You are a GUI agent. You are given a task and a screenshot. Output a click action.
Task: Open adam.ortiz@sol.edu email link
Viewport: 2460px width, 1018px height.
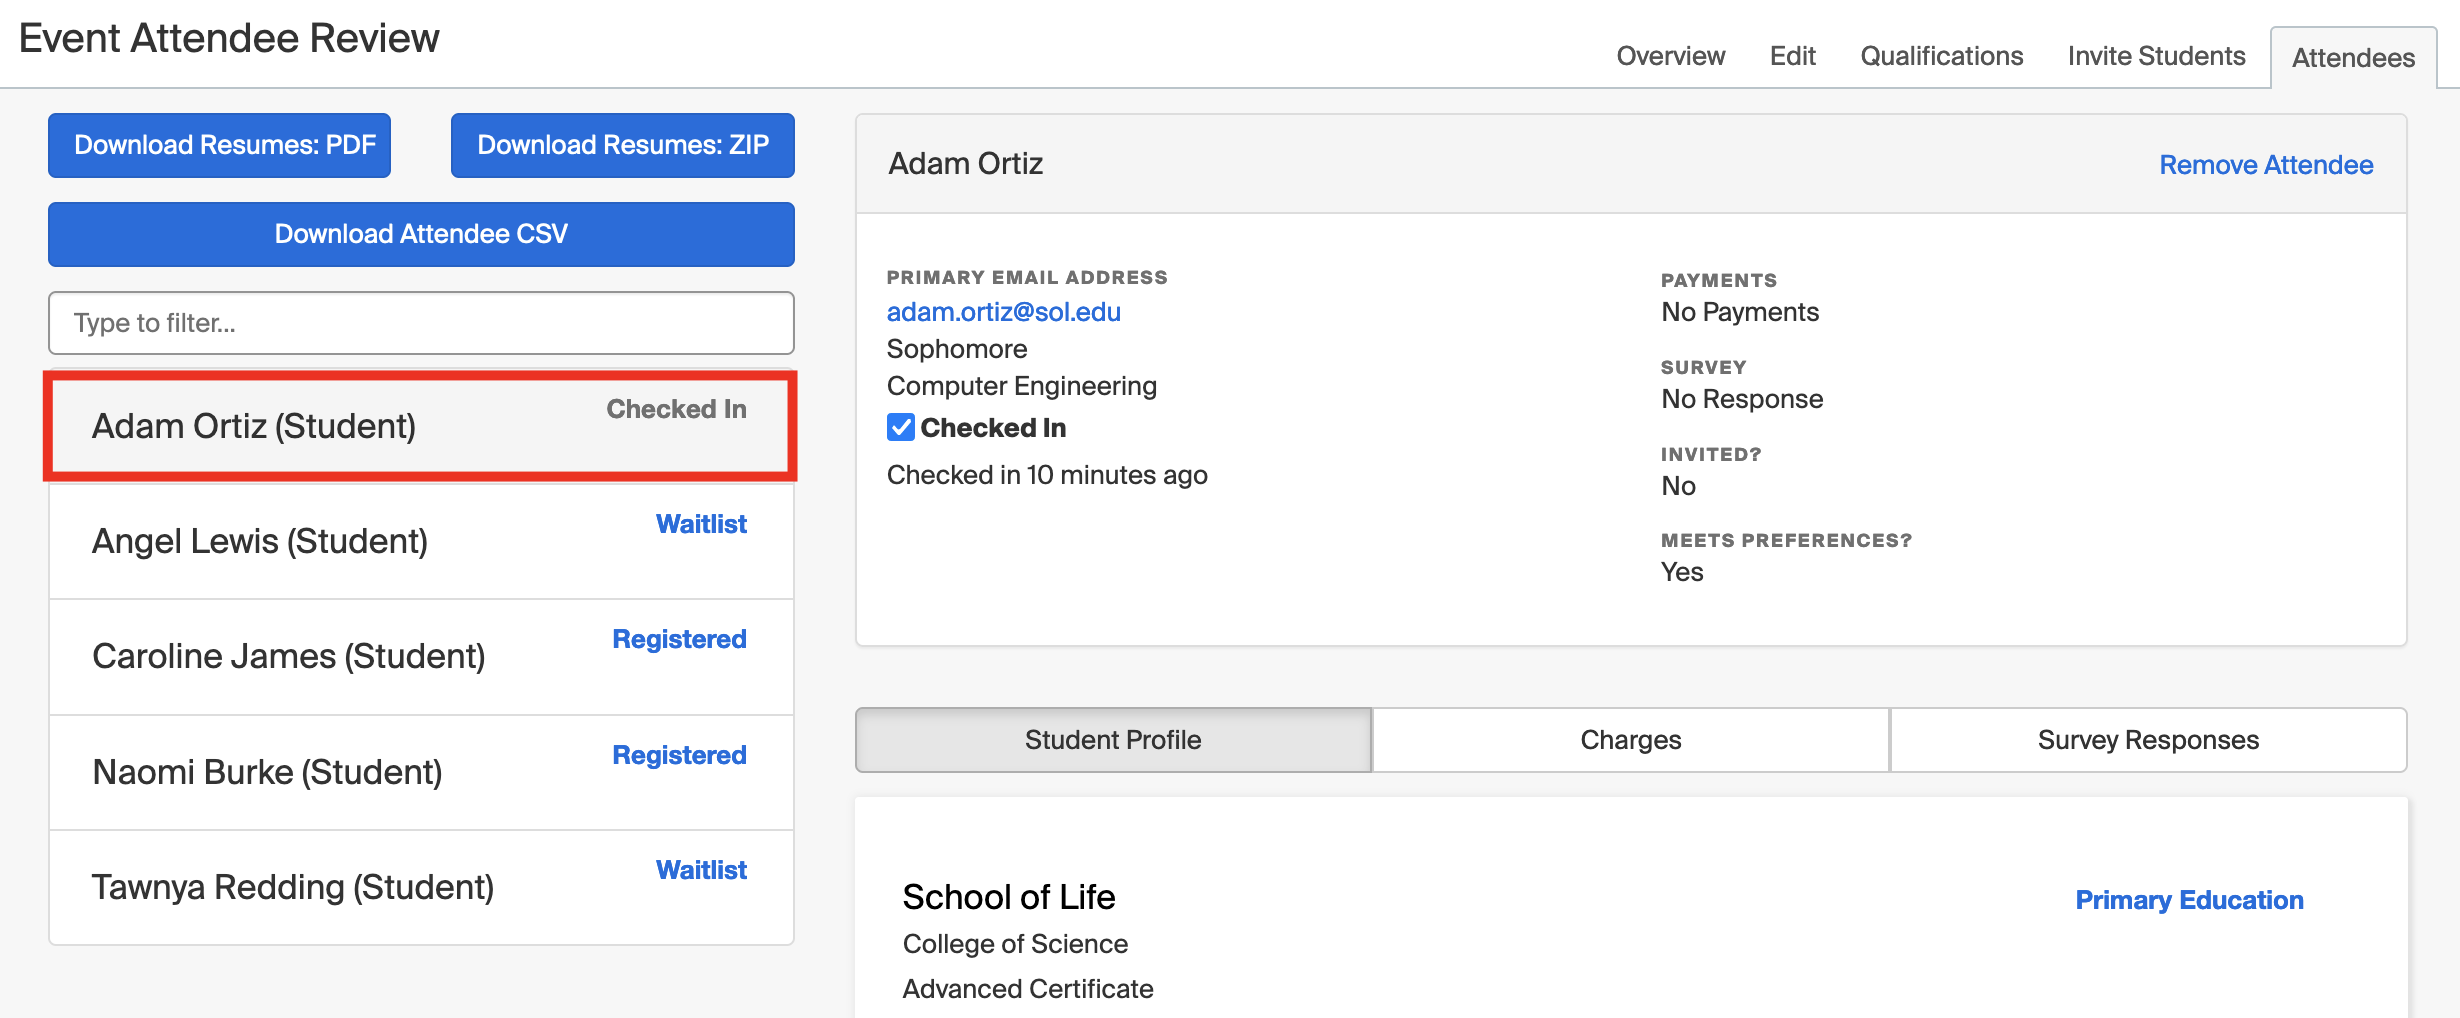click(x=1003, y=312)
